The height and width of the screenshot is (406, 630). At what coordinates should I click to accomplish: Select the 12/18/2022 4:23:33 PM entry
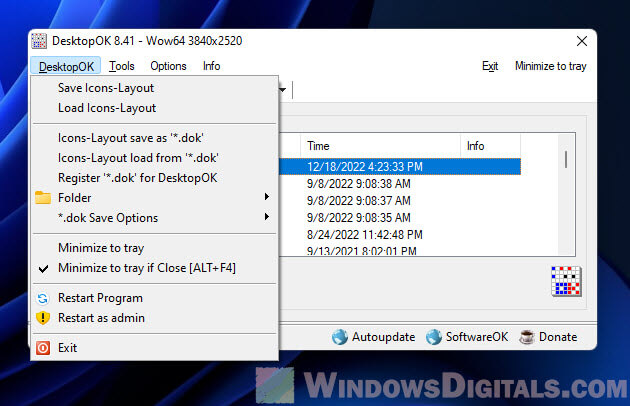[400, 166]
